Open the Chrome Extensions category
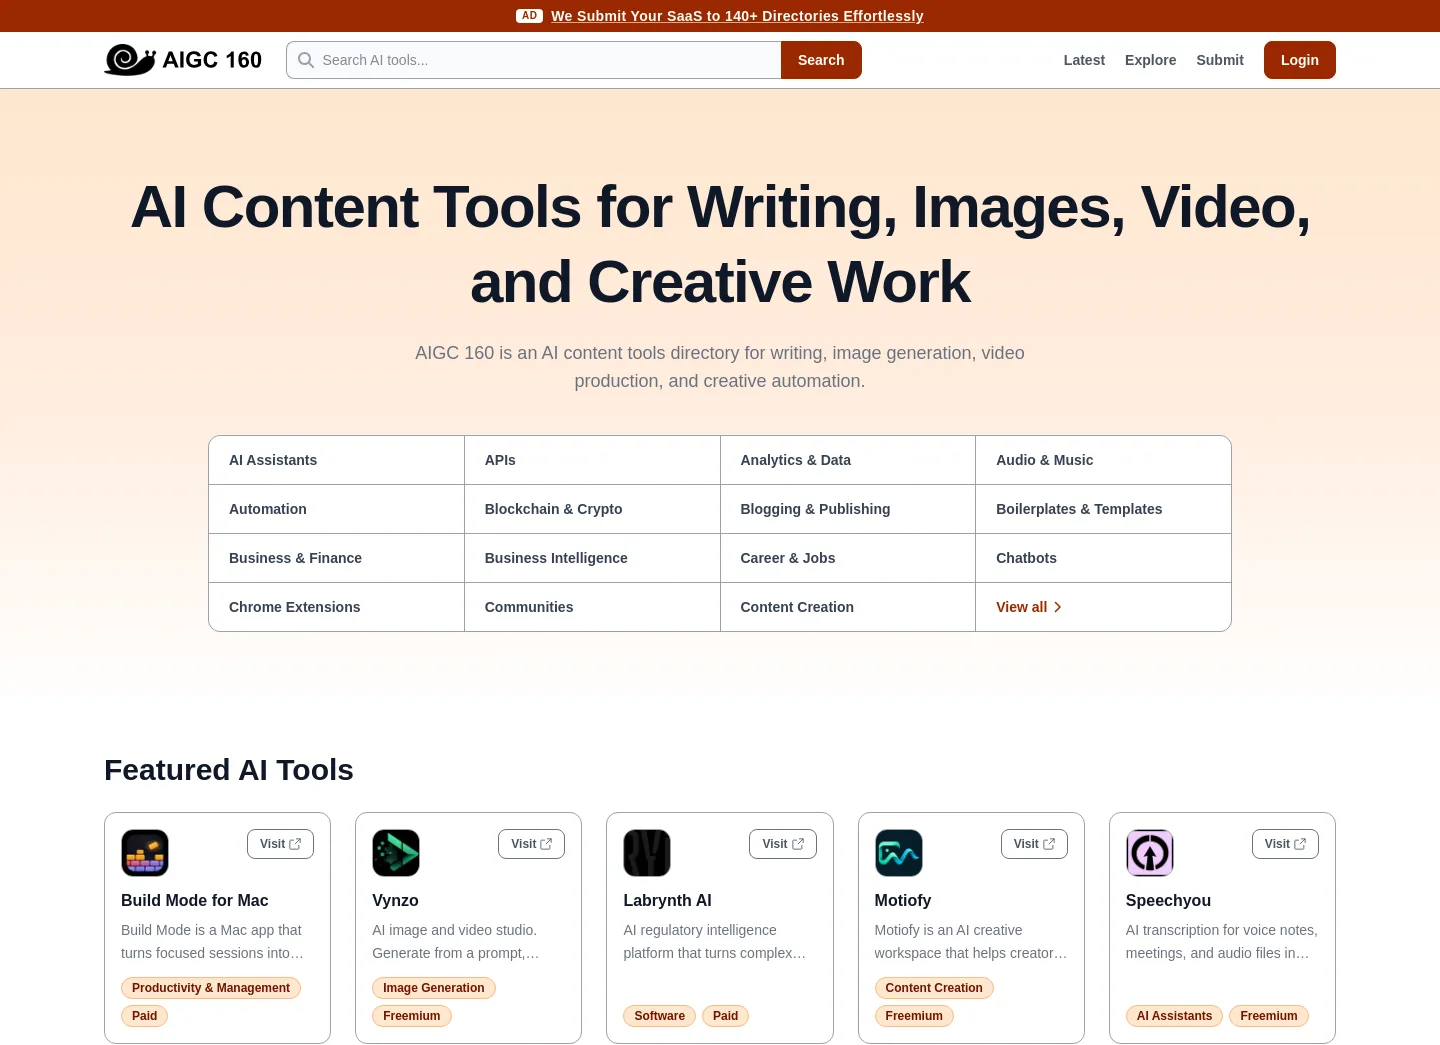 336,607
